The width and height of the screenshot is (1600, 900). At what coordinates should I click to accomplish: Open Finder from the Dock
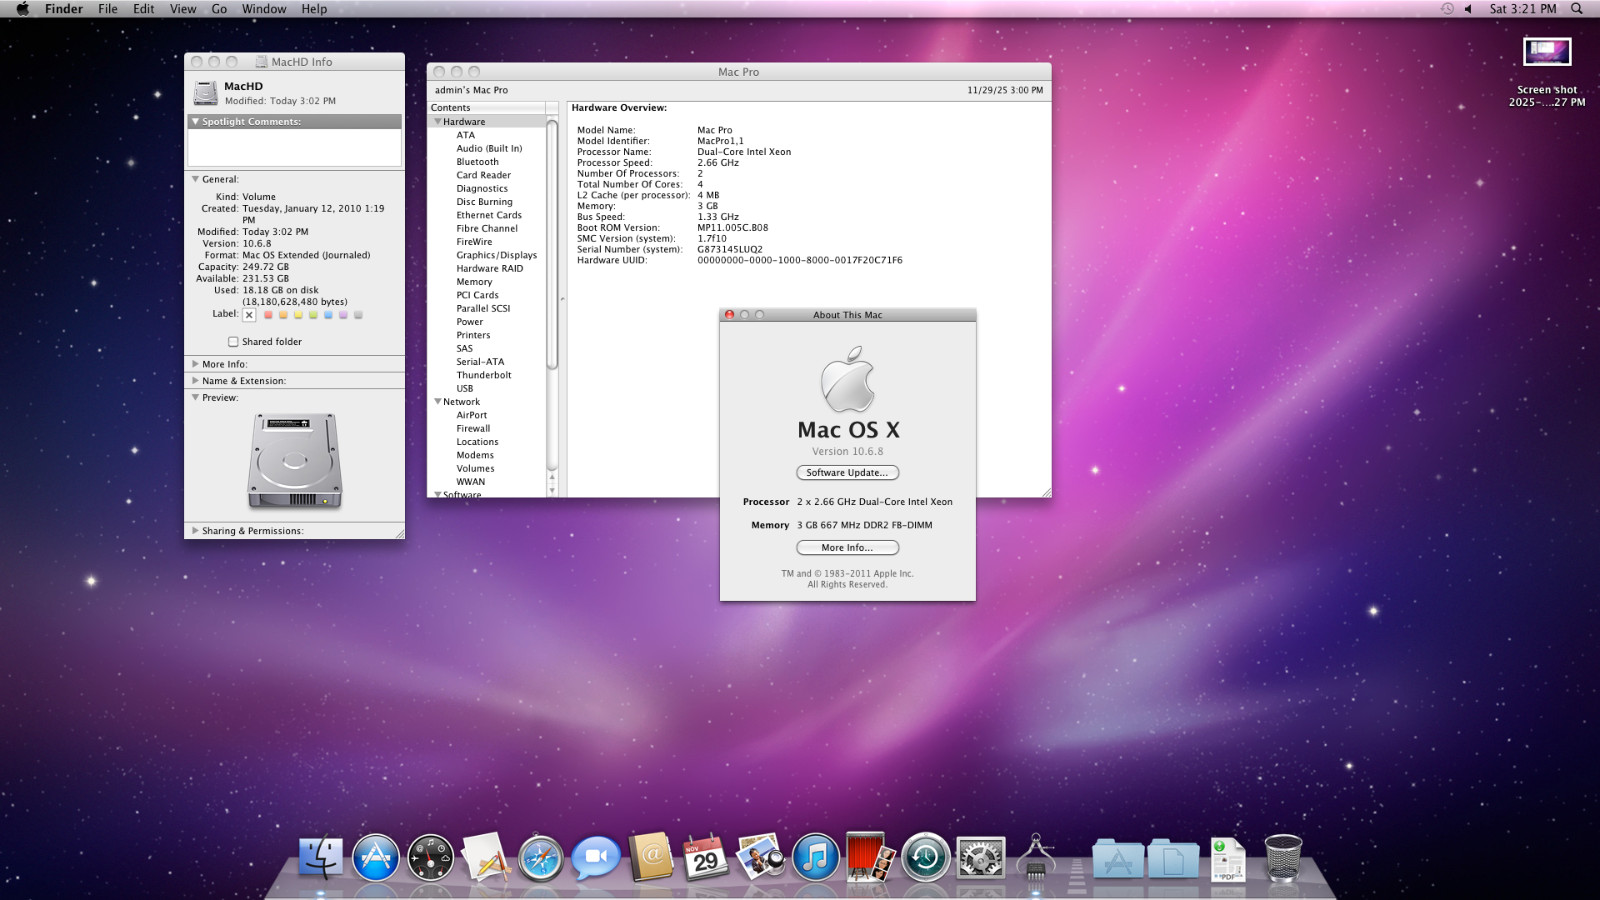coord(320,858)
